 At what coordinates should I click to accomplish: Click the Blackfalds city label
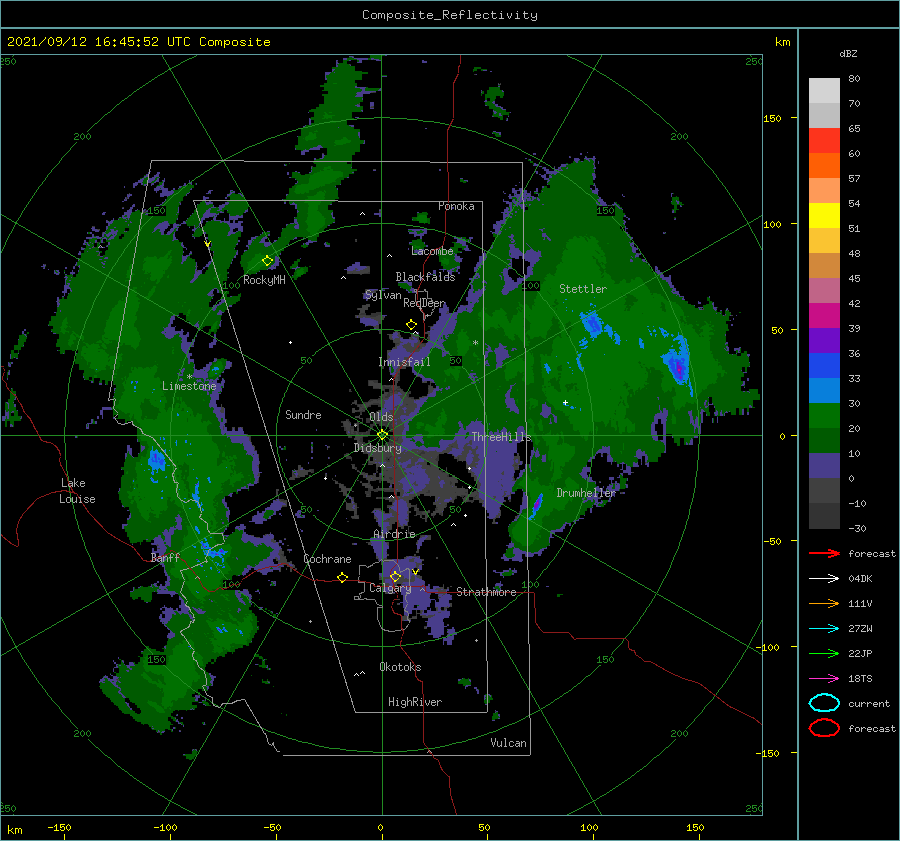425,277
